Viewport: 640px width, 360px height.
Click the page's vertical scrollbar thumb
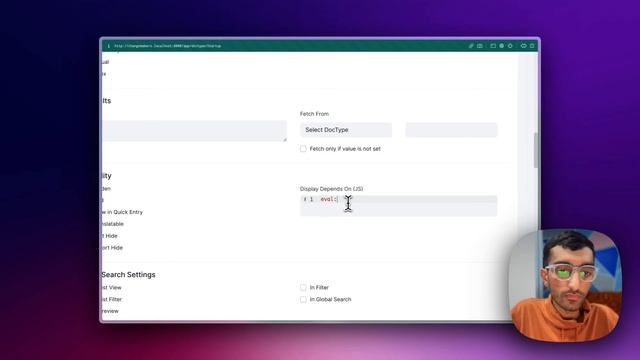(536, 150)
